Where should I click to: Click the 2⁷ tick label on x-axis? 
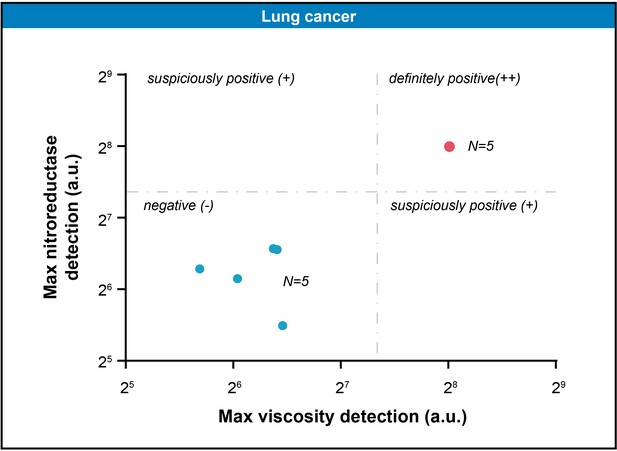point(342,387)
